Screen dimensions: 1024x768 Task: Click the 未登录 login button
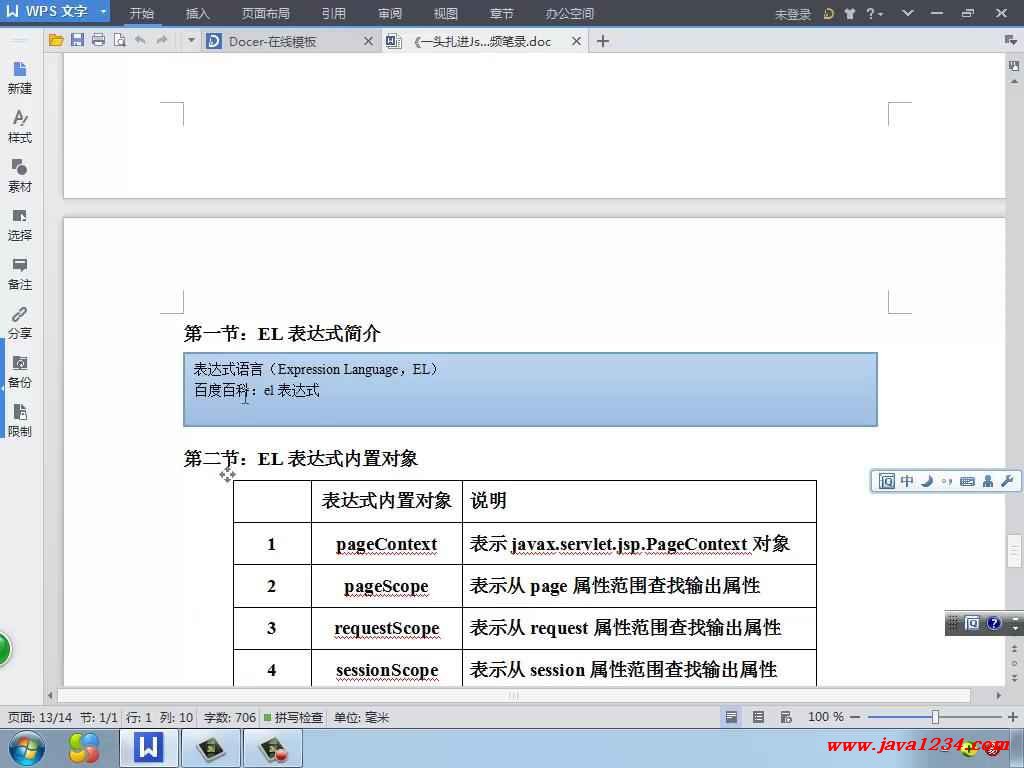pos(792,14)
